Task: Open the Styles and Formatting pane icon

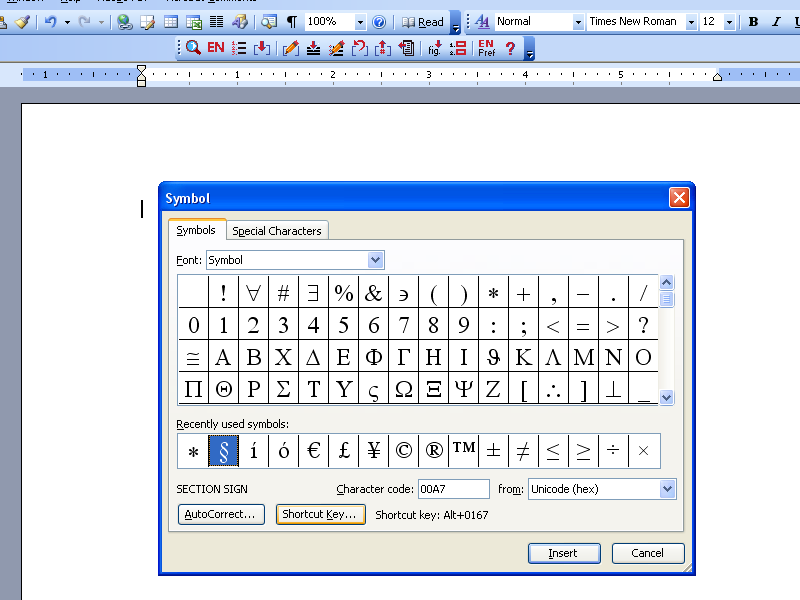Action: pos(482,22)
